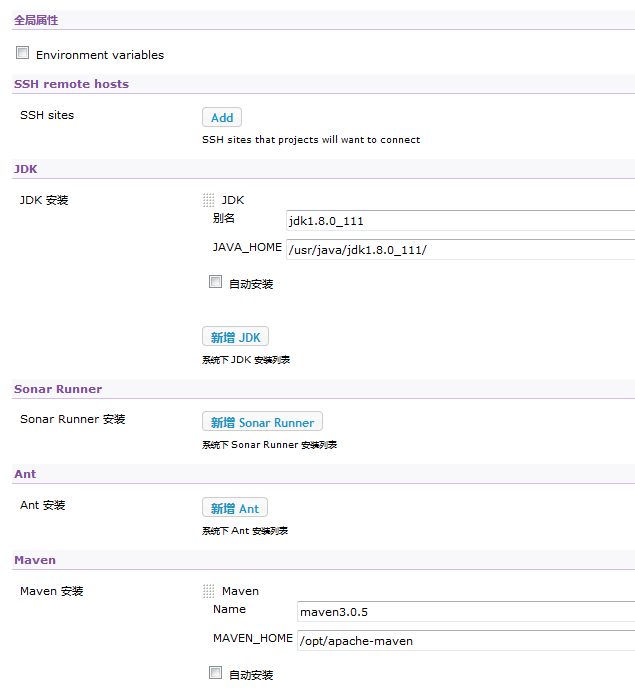Click the Maven 安装 label
This screenshot has width=635, height=688.
point(52,591)
